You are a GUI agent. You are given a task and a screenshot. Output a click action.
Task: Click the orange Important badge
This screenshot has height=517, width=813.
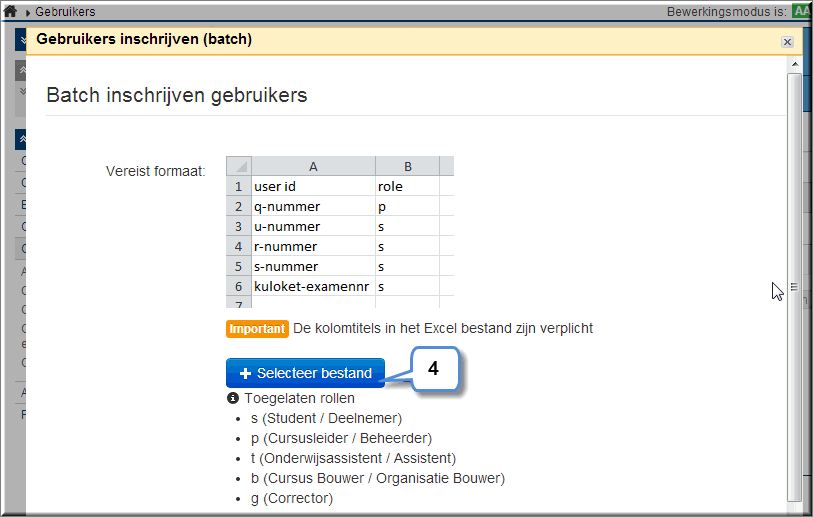coord(257,329)
